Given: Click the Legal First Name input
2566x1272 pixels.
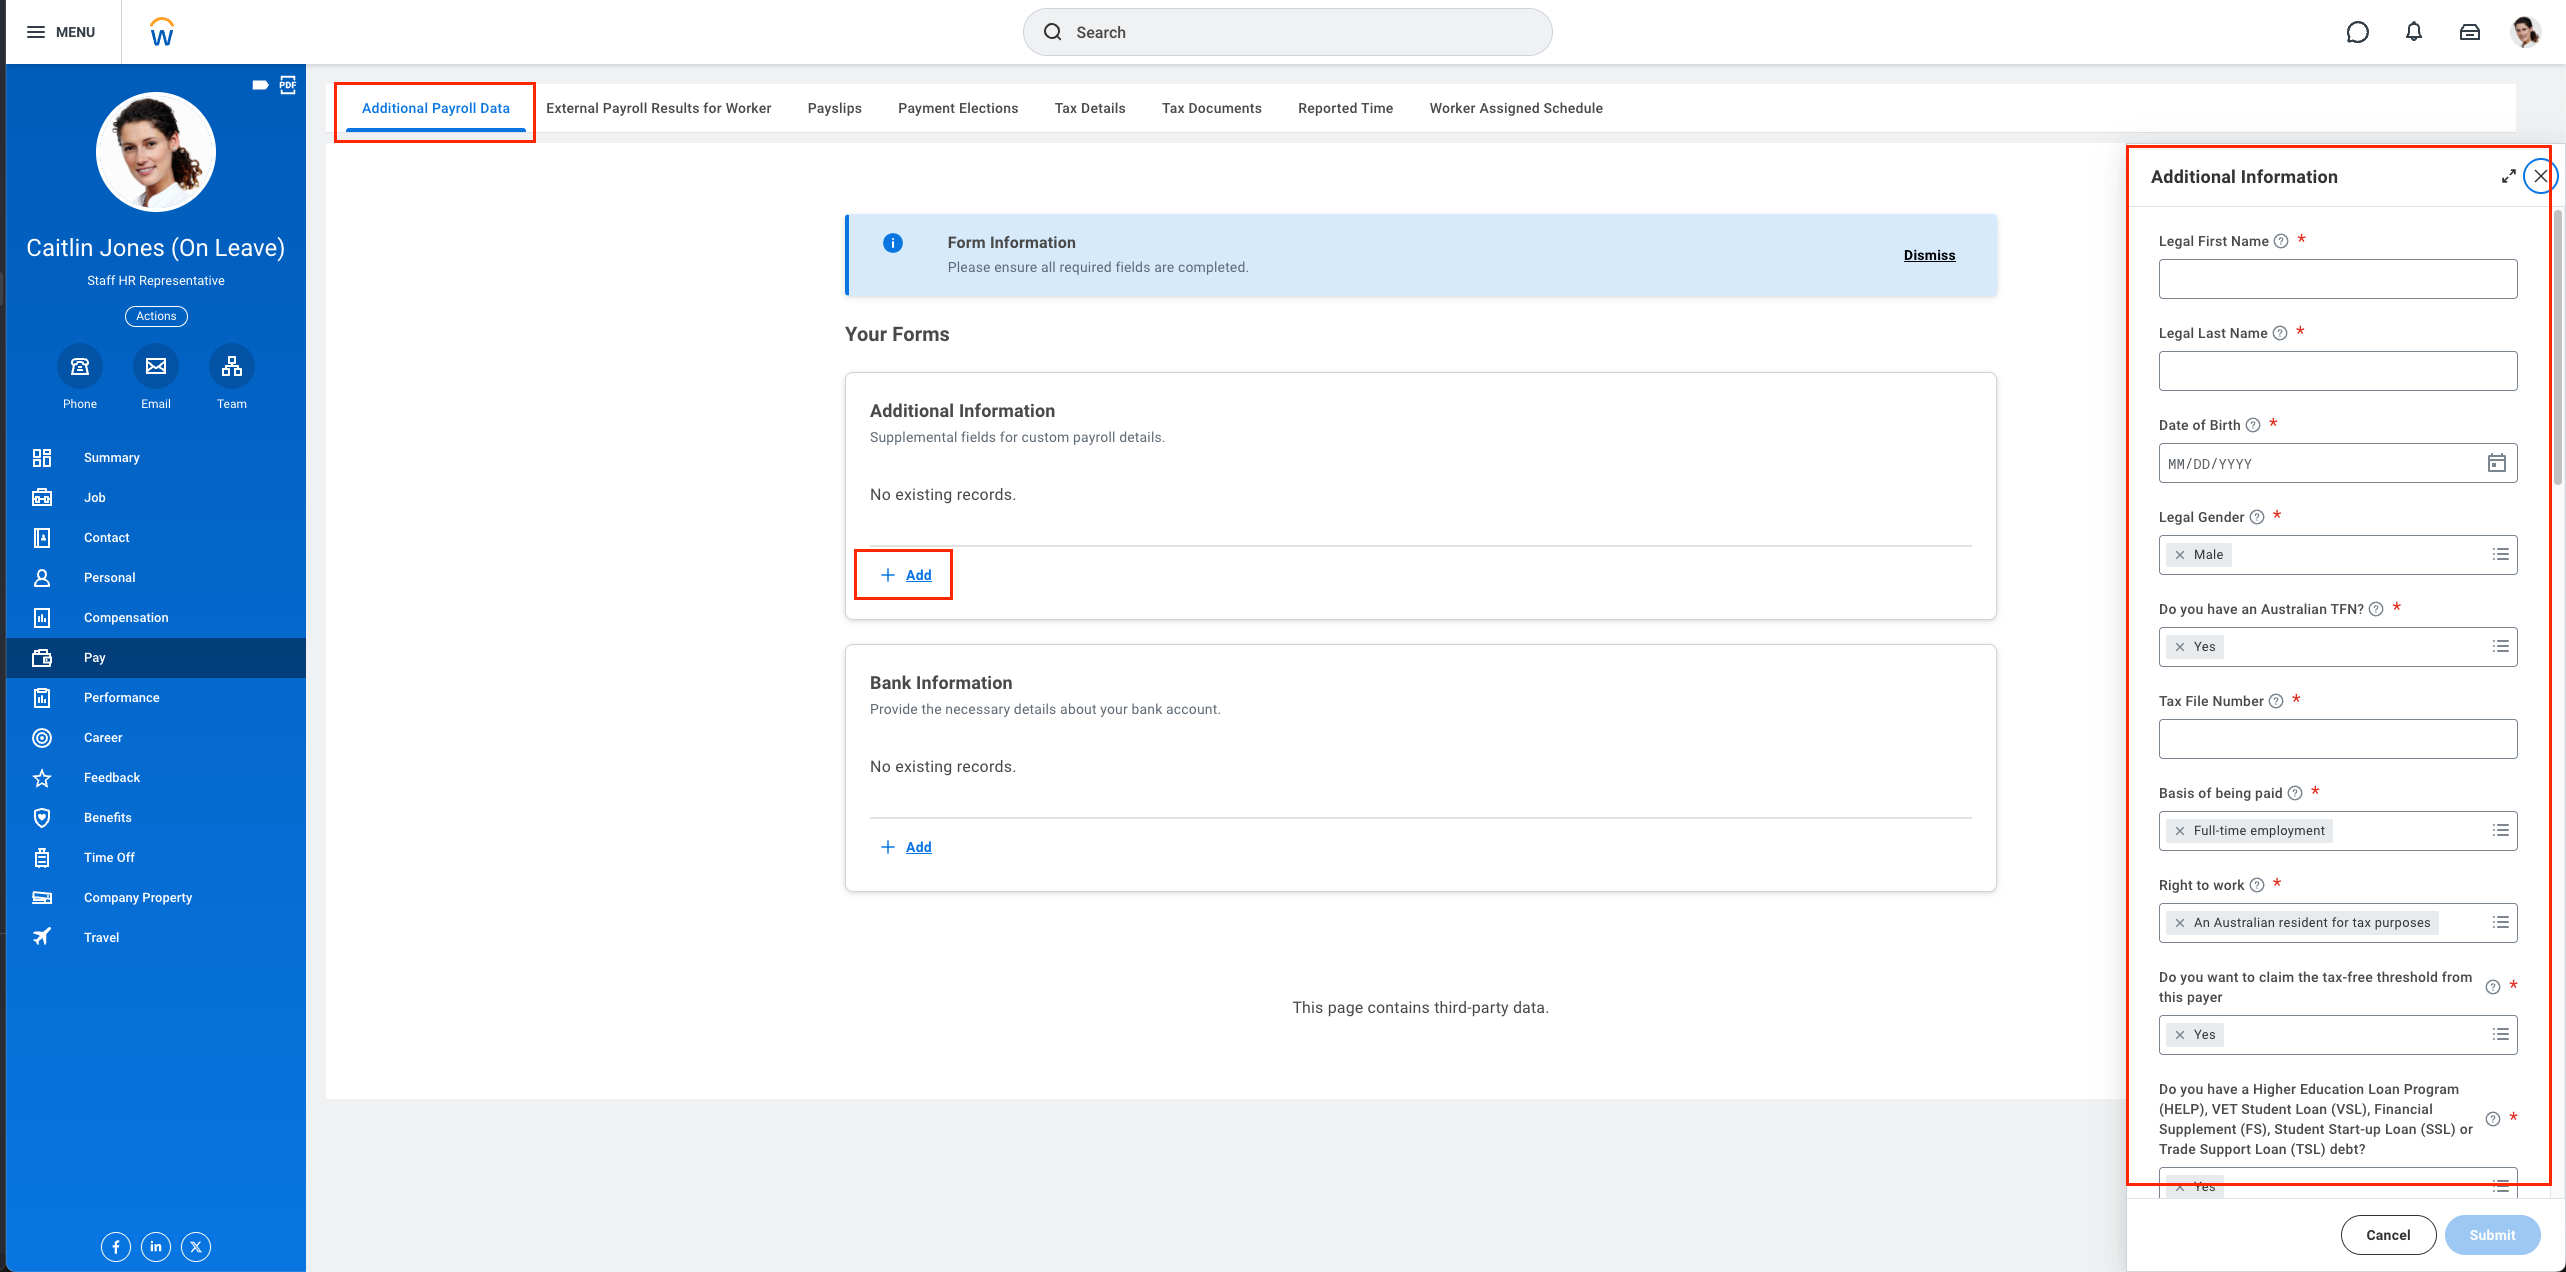Looking at the screenshot, I should [2338, 279].
